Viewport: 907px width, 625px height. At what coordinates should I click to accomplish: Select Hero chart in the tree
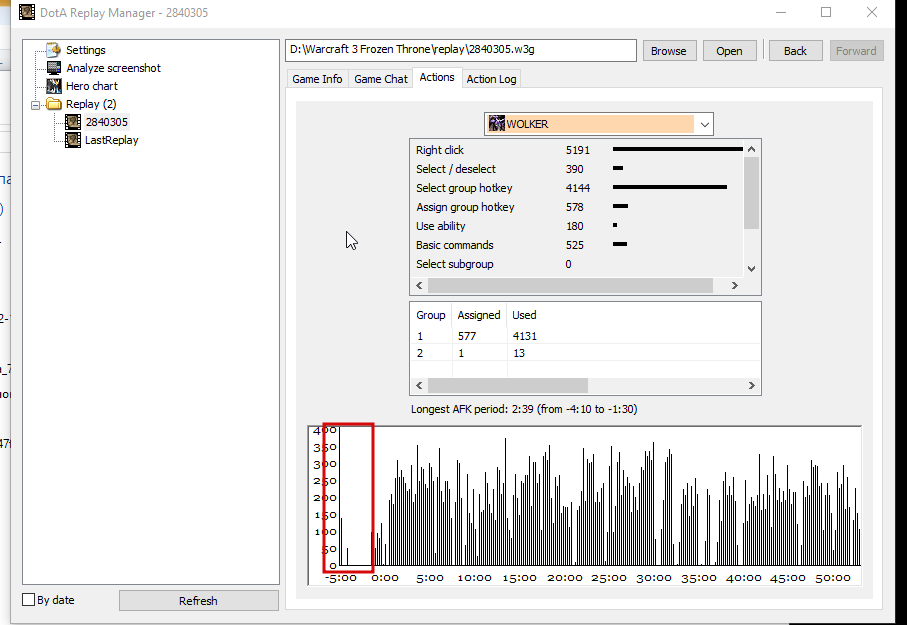[x=91, y=86]
